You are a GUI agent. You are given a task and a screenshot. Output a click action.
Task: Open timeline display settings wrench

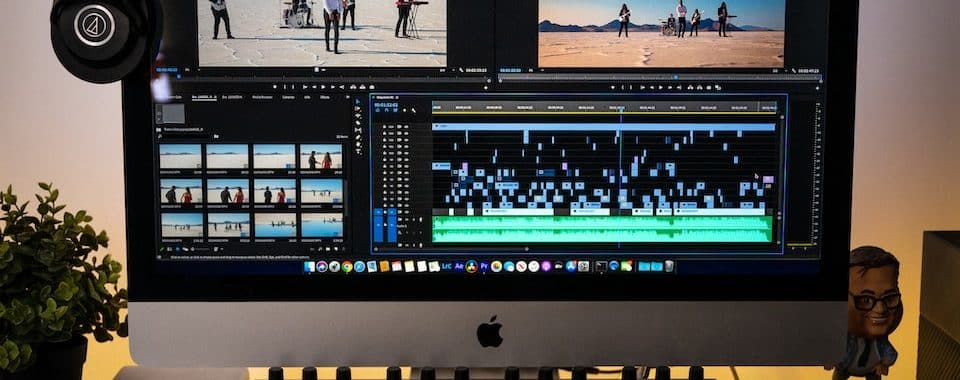pyautogui.click(x=413, y=110)
